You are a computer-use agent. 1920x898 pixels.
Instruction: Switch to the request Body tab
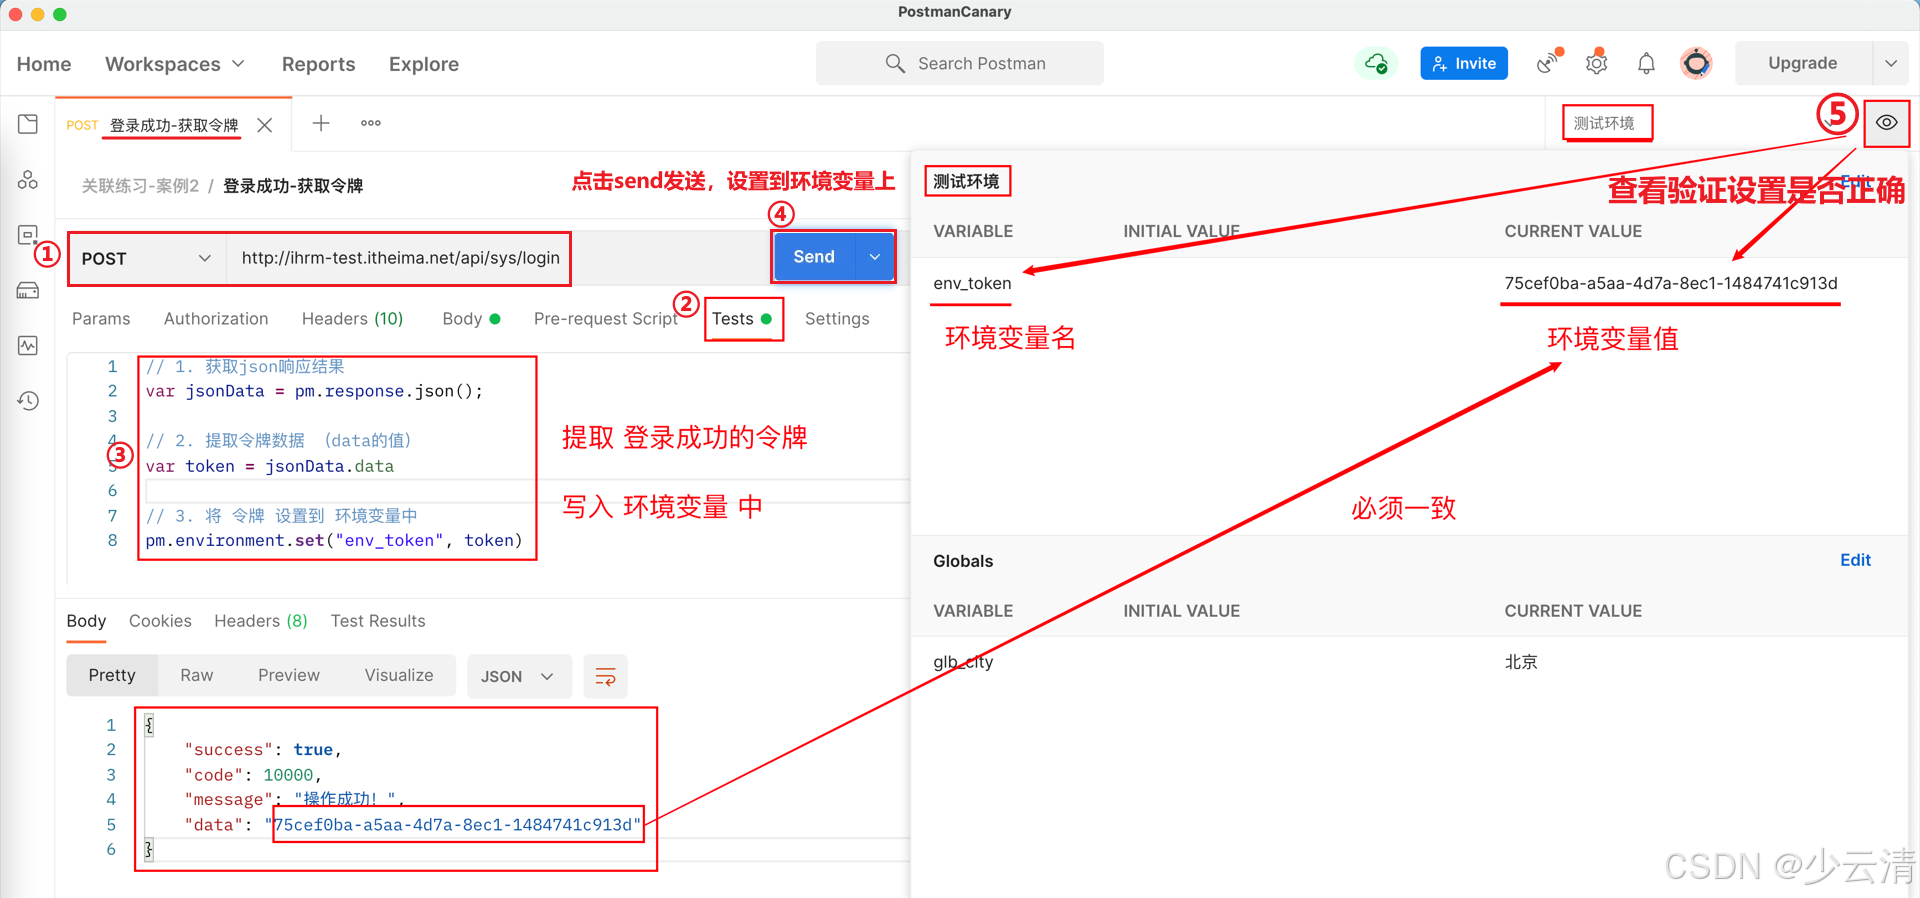click(471, 319)
